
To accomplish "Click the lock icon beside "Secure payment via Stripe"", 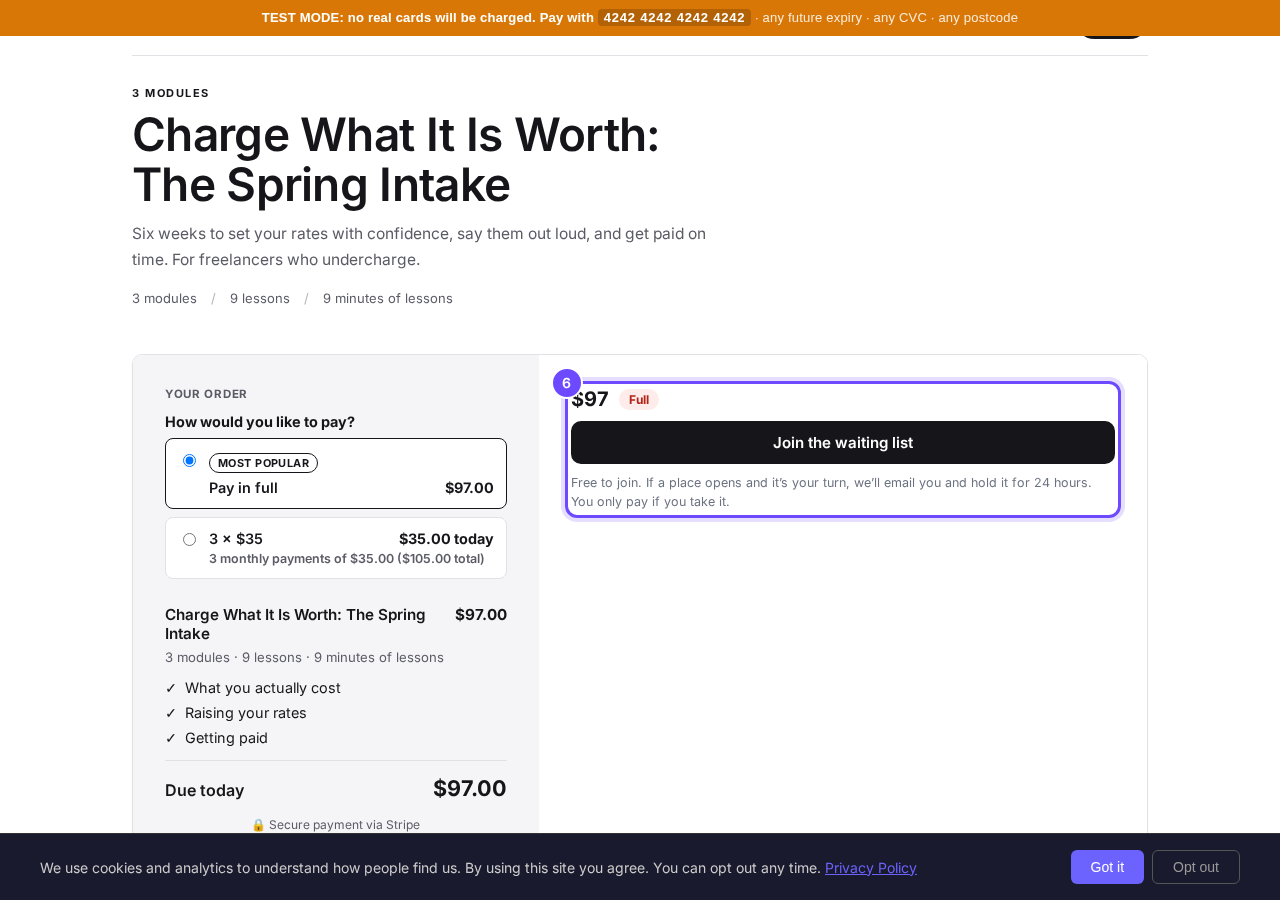I will point(258,825).
